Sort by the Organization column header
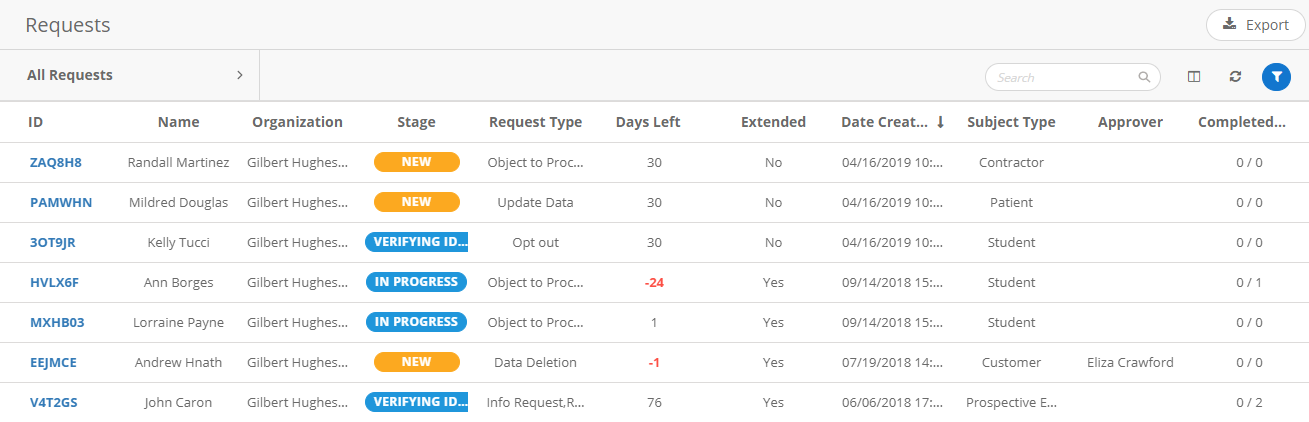This screenshot has height=422, width=1309. pos(297,122)
